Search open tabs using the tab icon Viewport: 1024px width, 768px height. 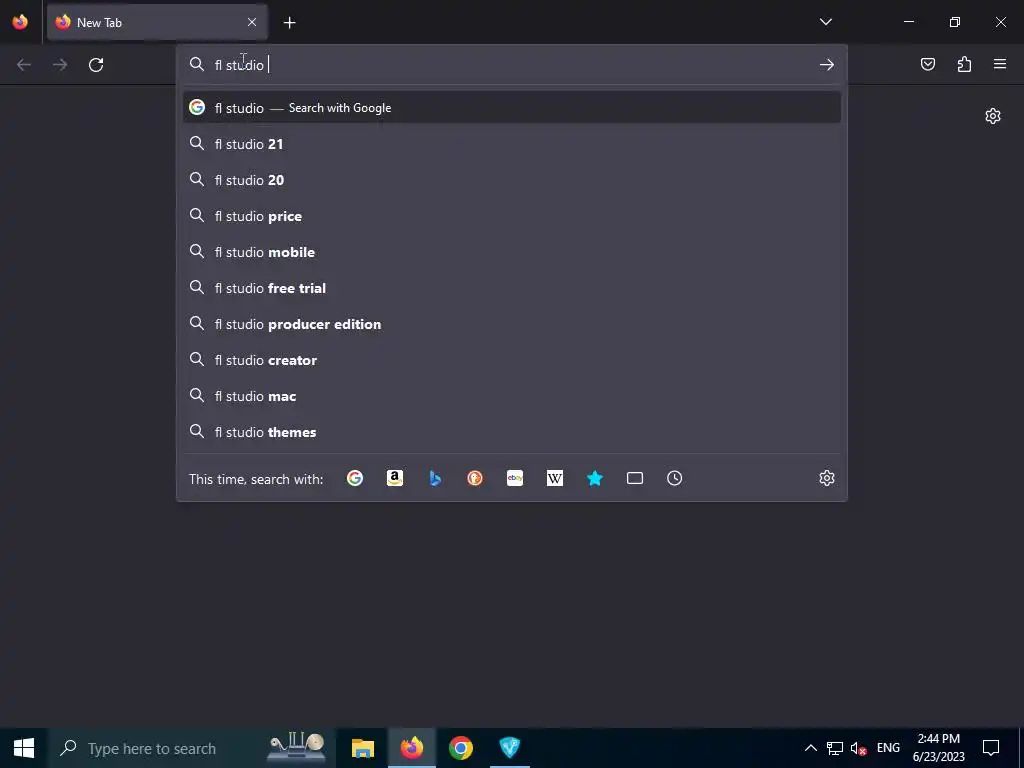tap(635, 479)
